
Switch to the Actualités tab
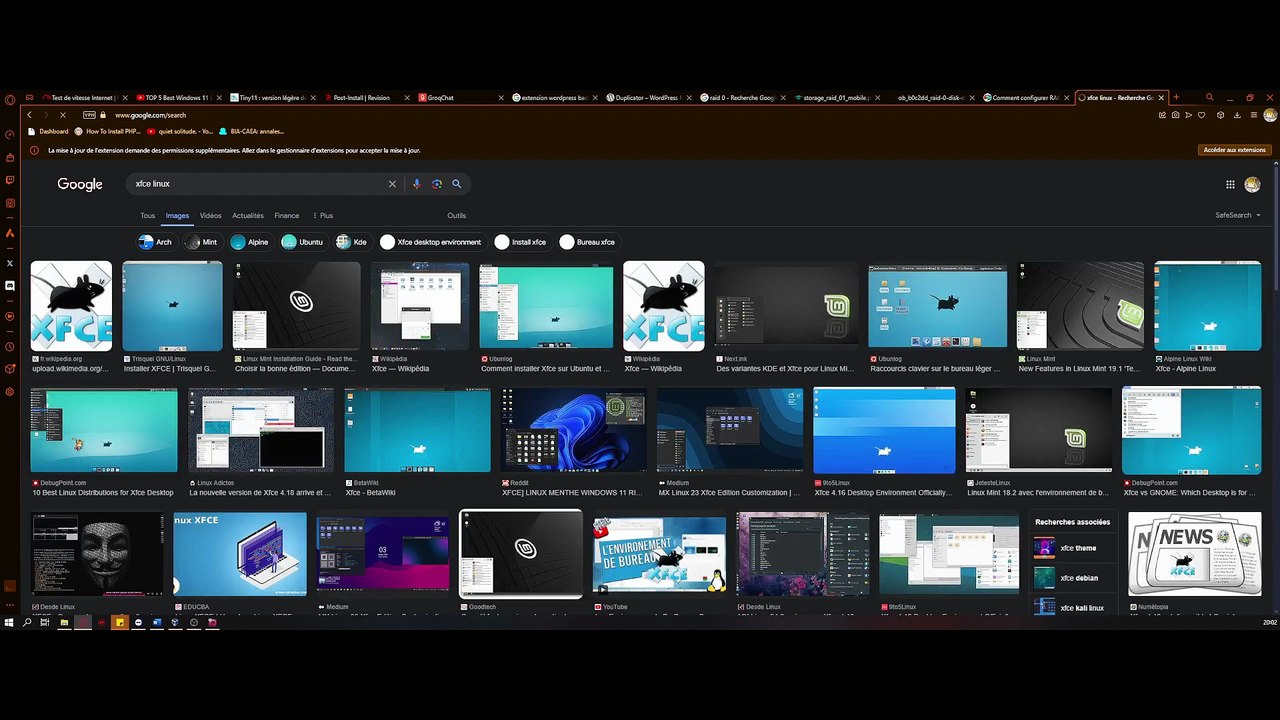(x=248, y=215)
